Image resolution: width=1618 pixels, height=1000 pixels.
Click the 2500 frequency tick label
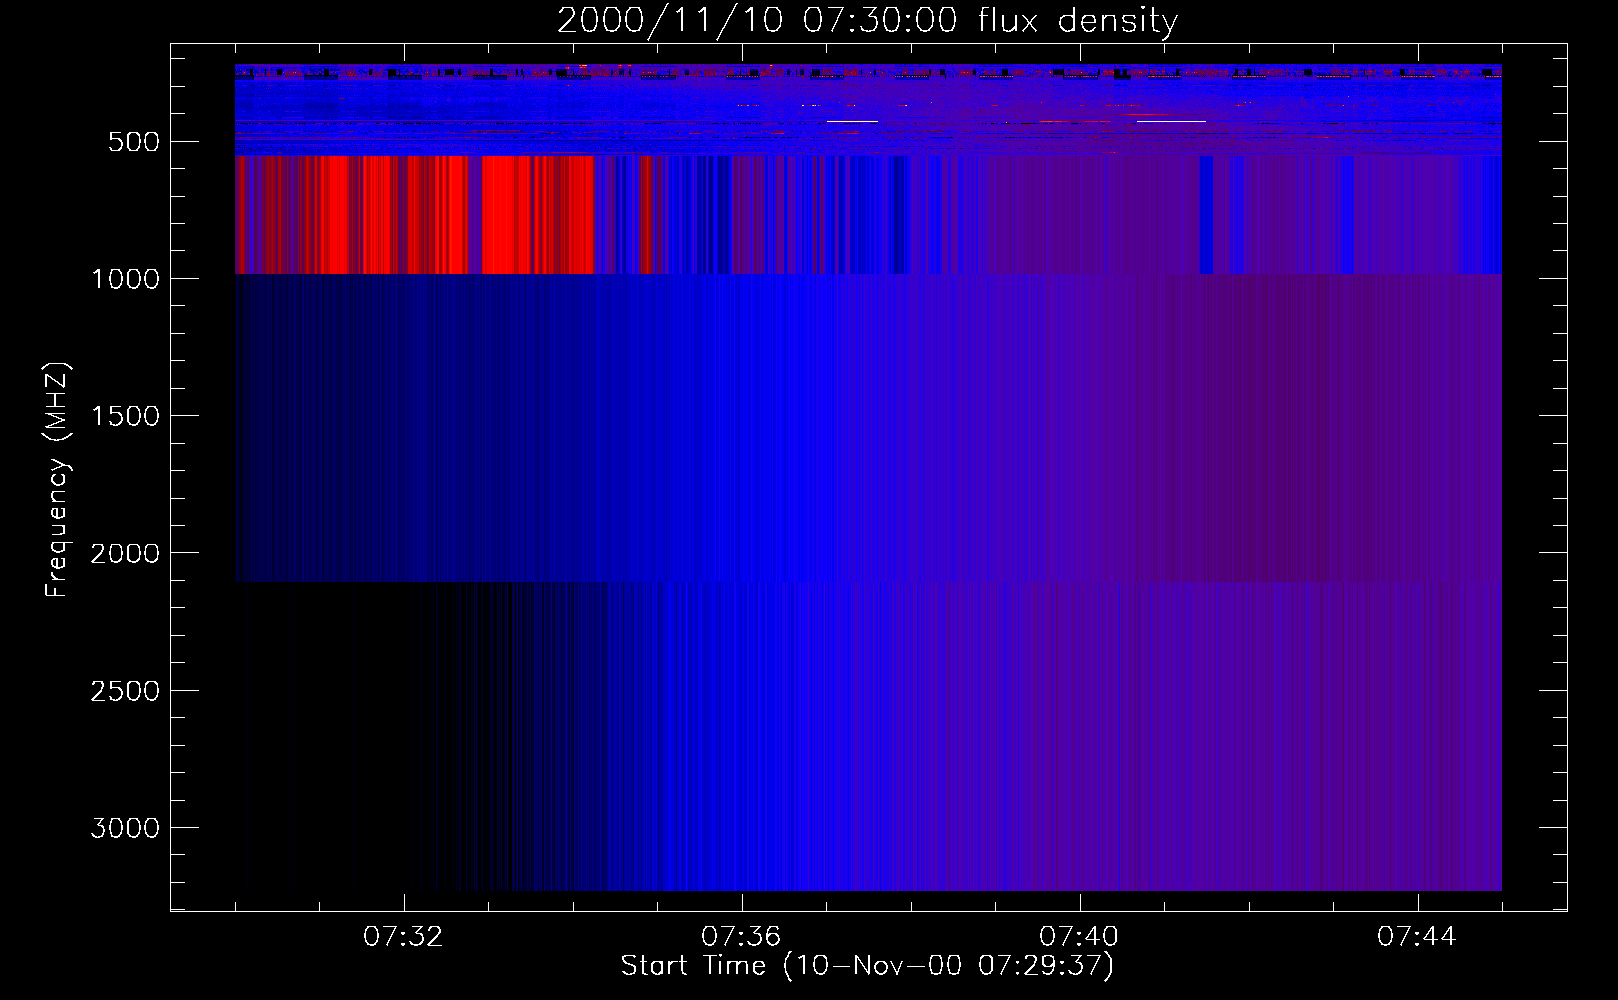125,691
